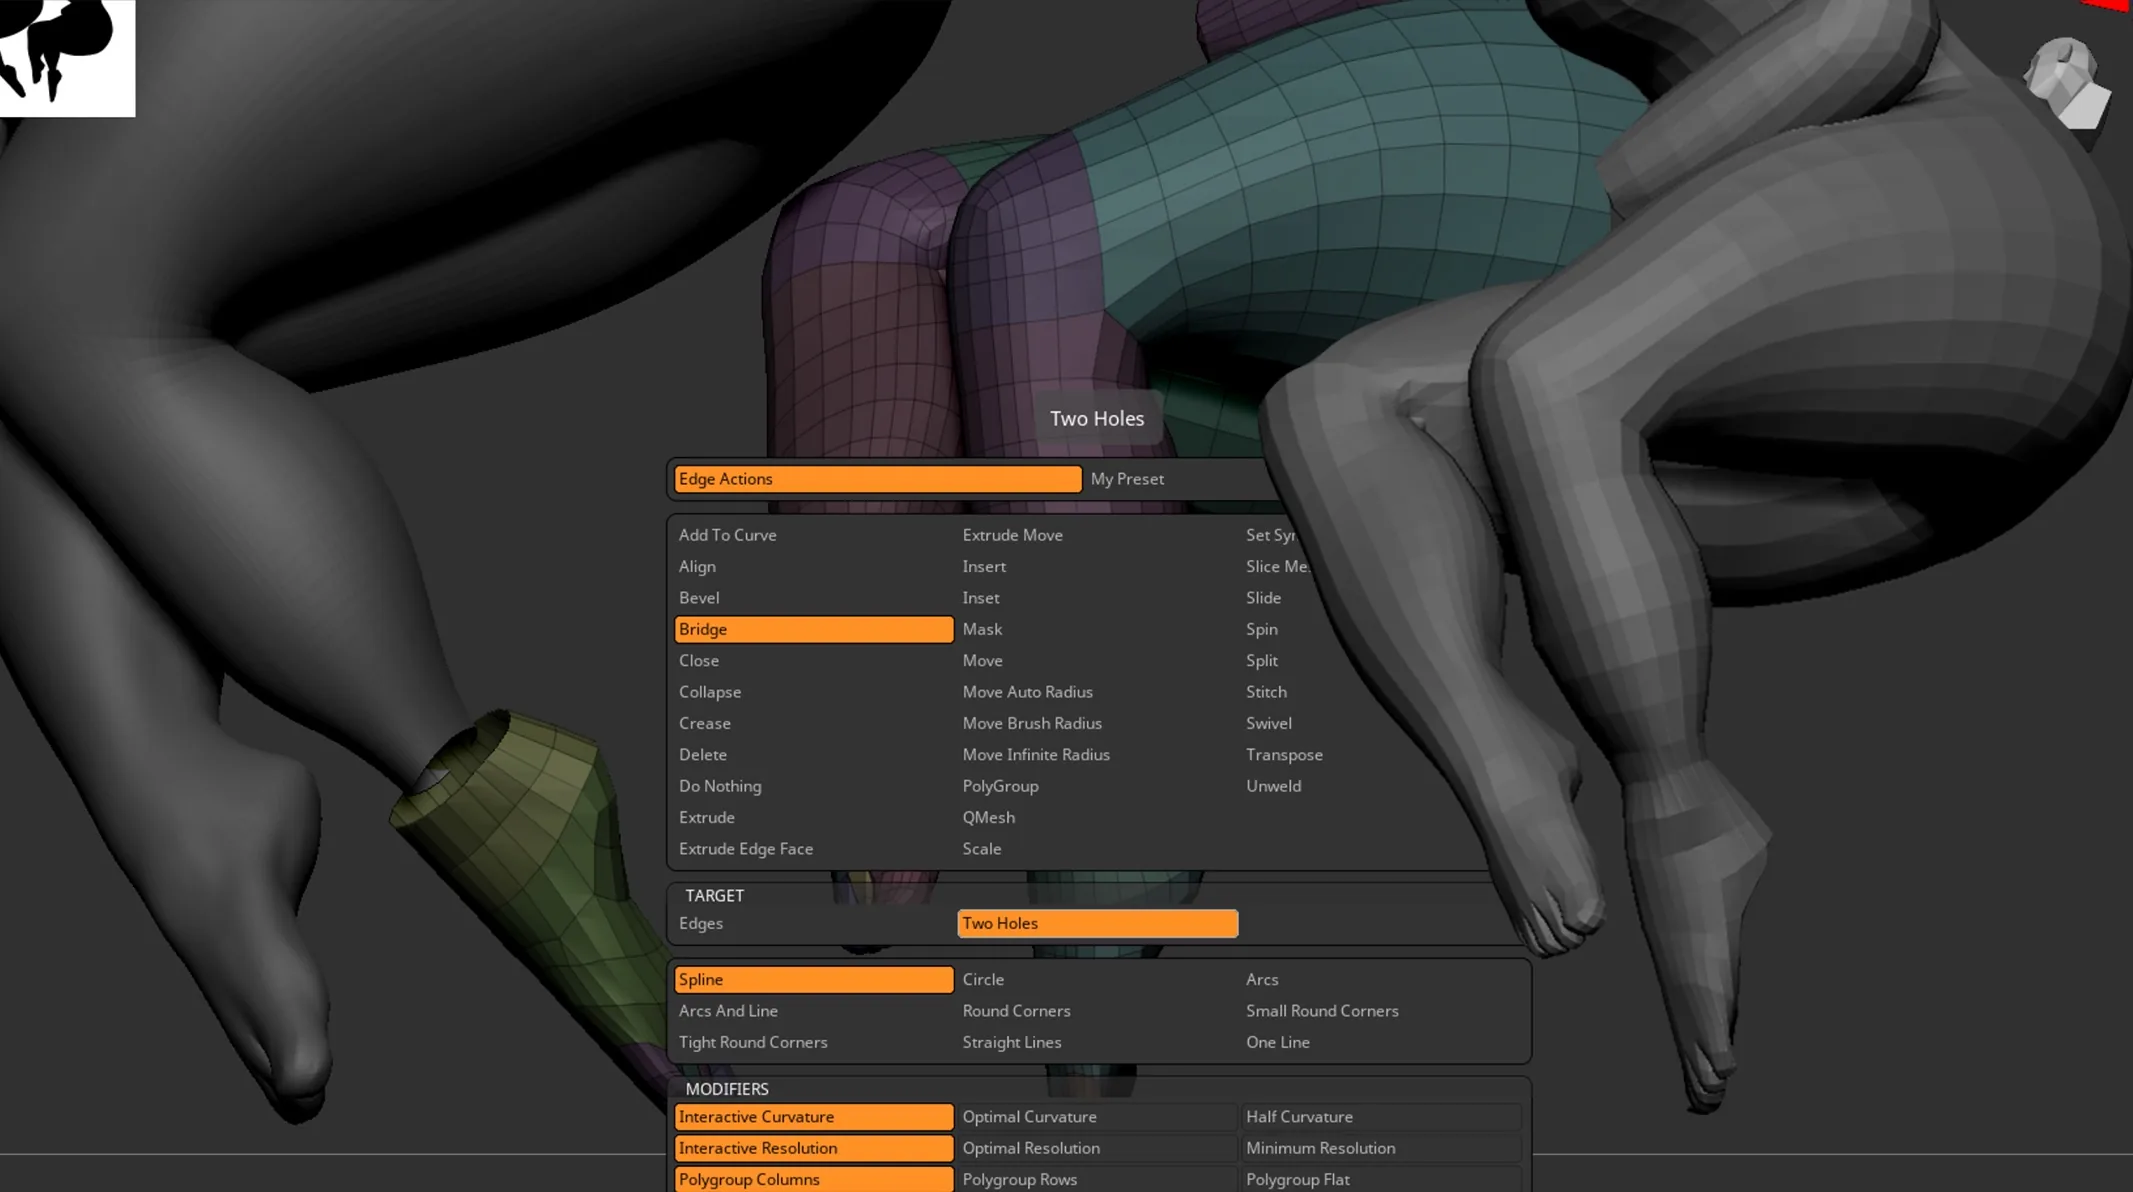The image size is (2133, 1192).
Task: Click the Edge Actions header button
Action: tap(877, 479)
